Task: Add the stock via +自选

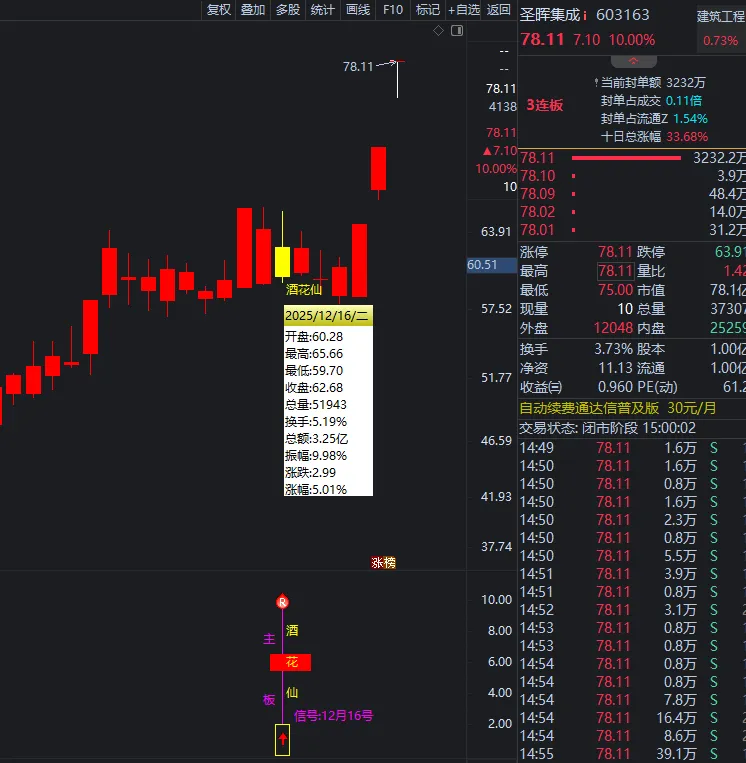Action: pyautogui.click(x=464, y=10)
